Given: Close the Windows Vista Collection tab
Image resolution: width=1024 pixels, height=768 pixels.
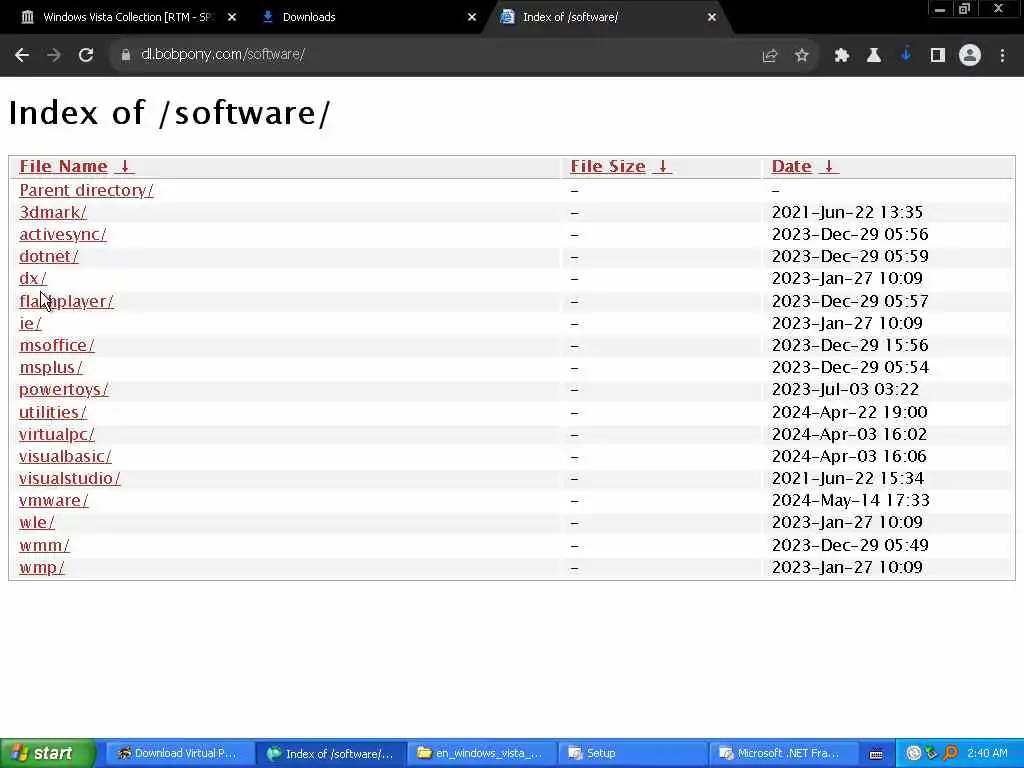Looking at the screenshot, I should tap(232, 17).
